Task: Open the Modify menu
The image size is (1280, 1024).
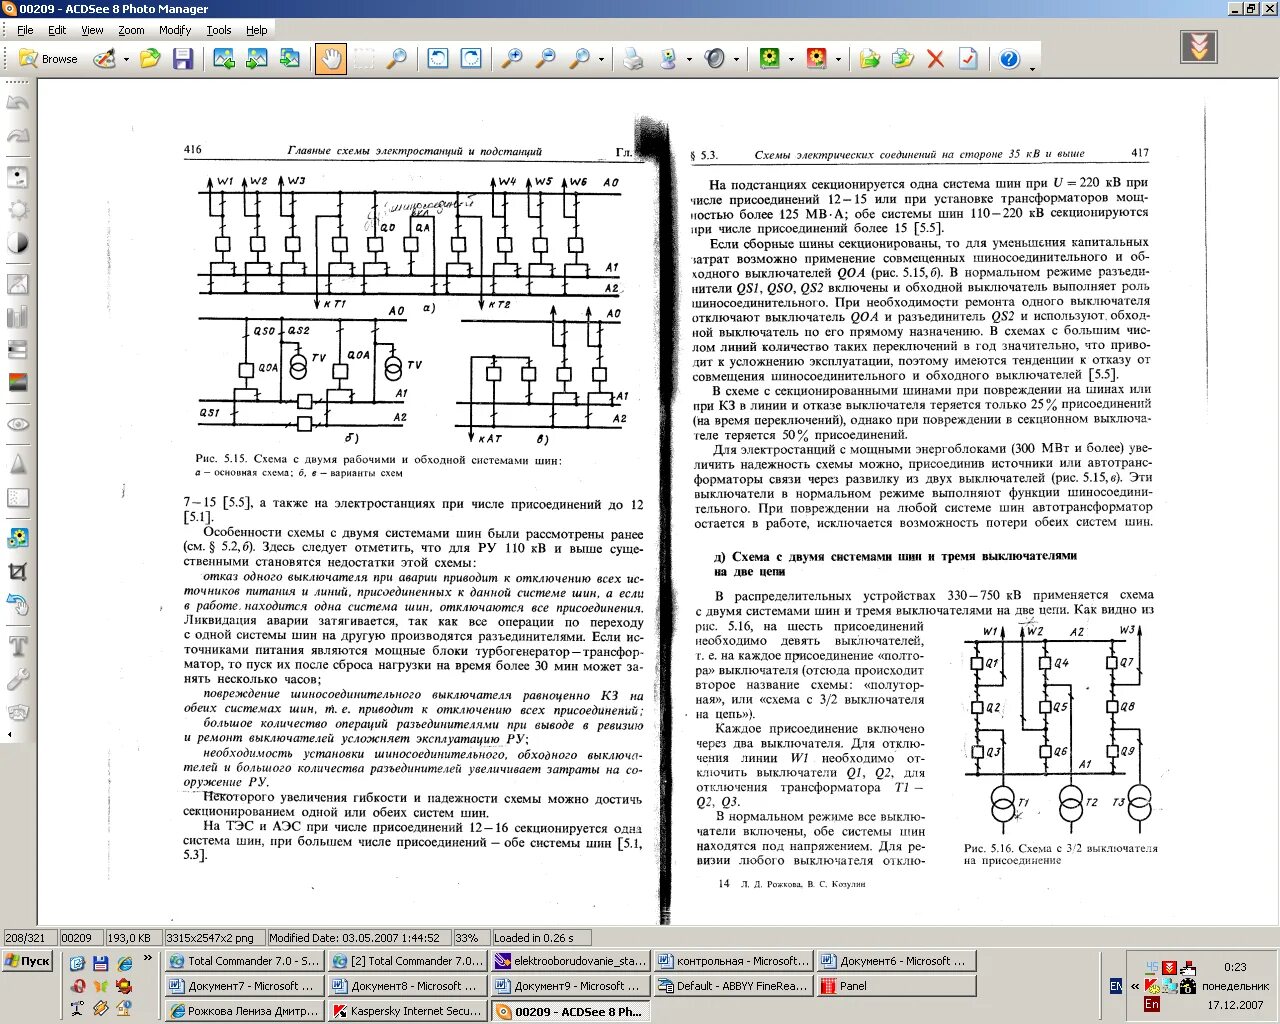Action: click(x=175, y=30)
